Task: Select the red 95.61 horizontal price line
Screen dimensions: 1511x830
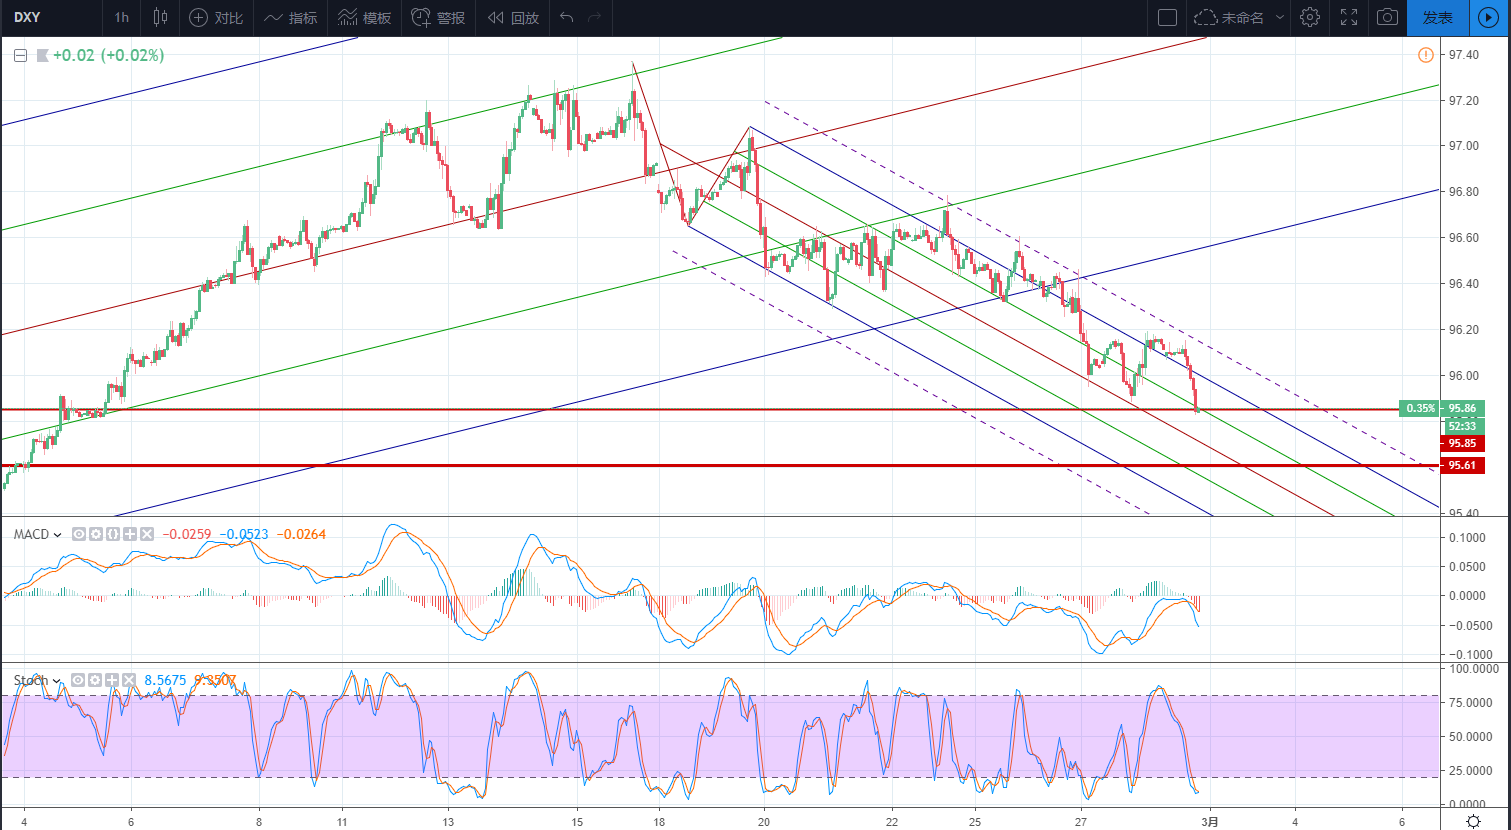Action: (700, 465)
